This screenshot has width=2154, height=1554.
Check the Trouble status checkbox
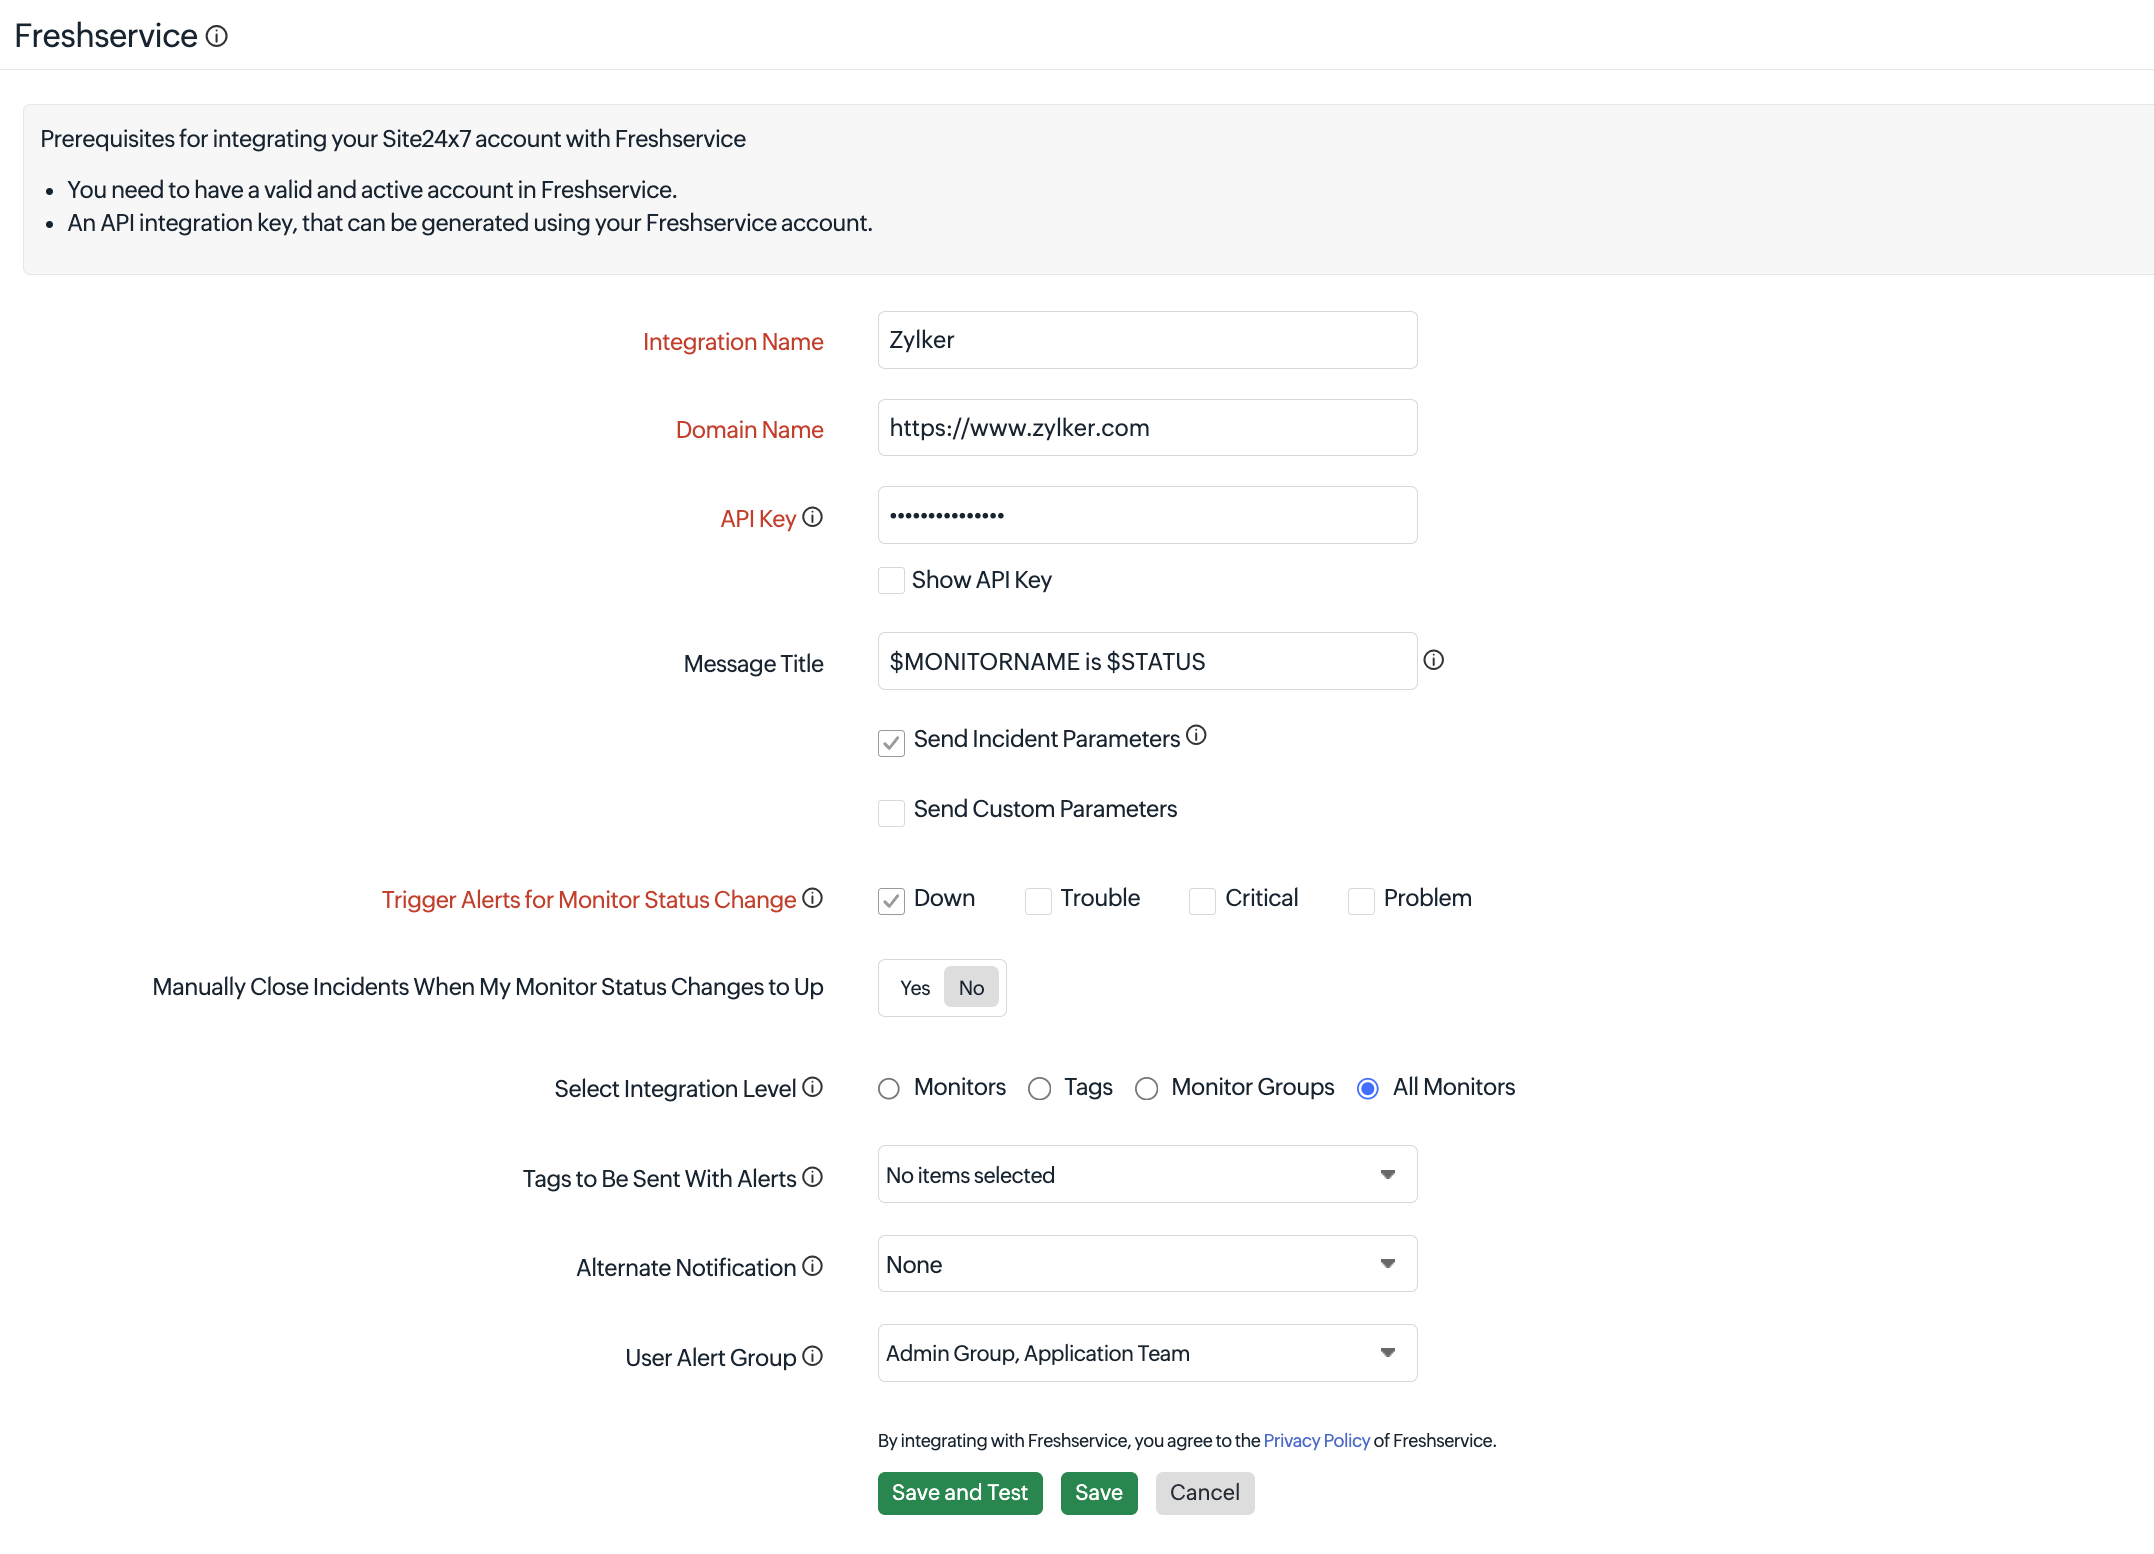pyautogui.click(x=1038, y=900)
